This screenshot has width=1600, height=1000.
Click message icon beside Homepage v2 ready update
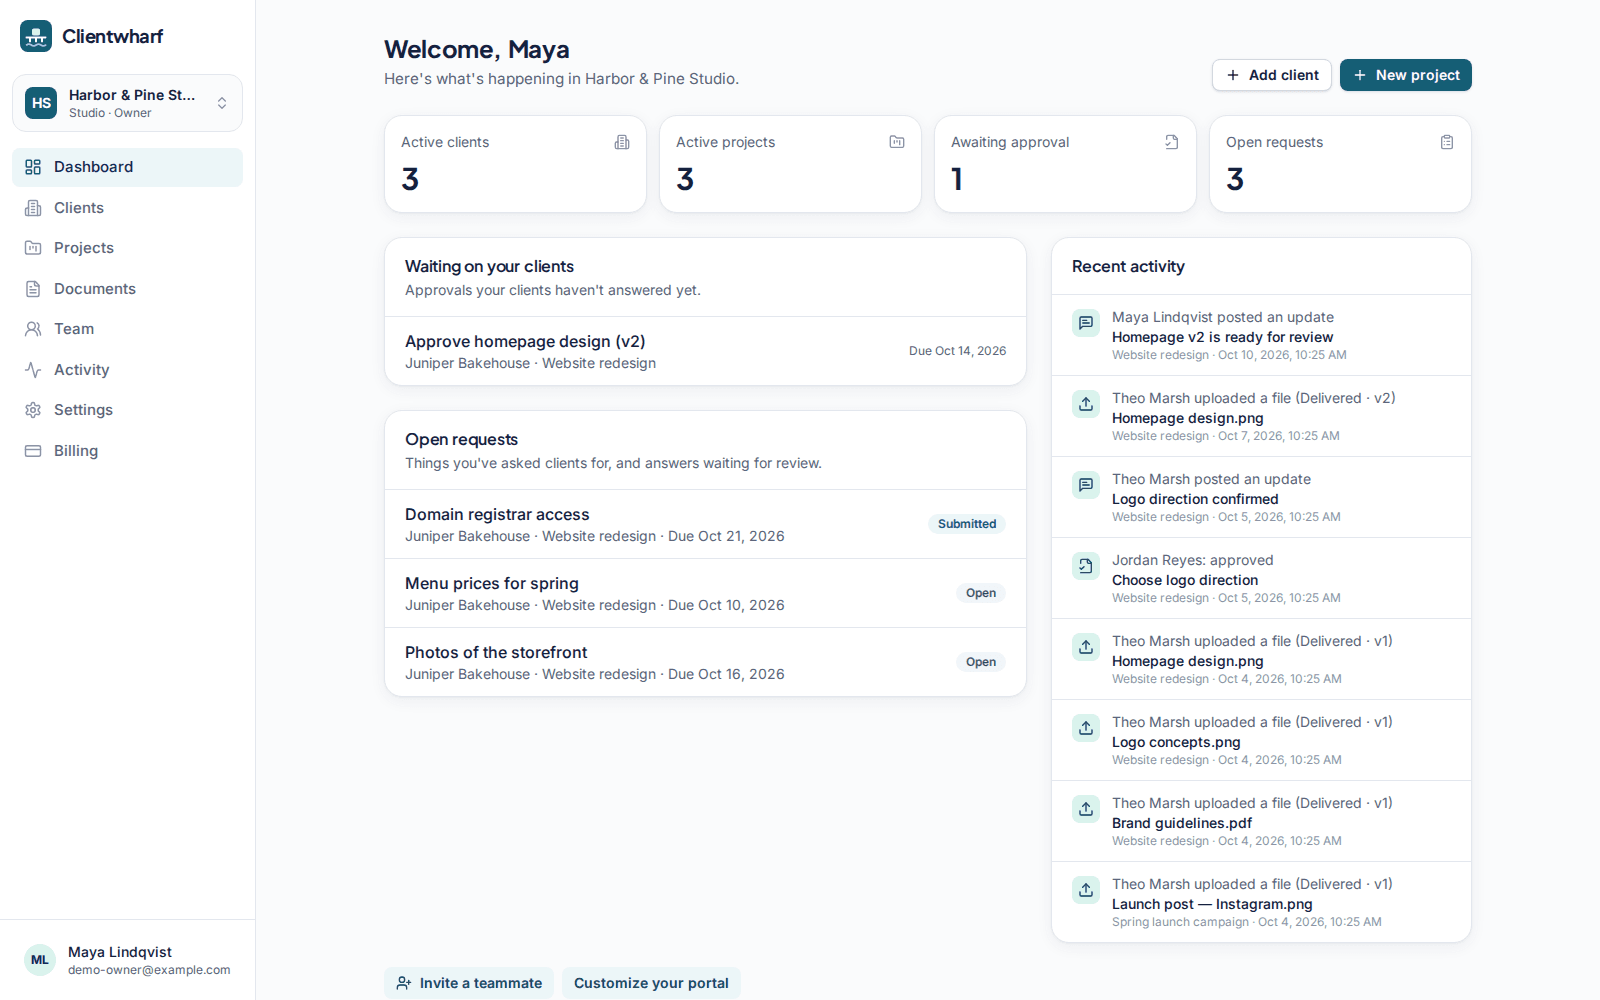click(x=1086, y=323)
